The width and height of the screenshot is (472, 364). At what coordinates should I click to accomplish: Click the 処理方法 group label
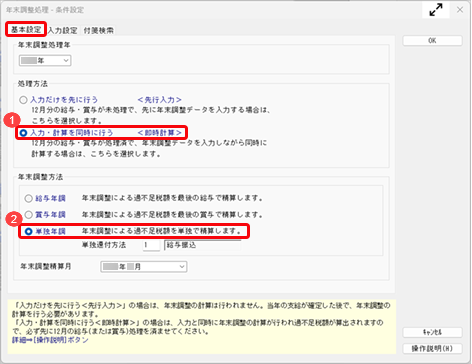click(x=32, y=84)
